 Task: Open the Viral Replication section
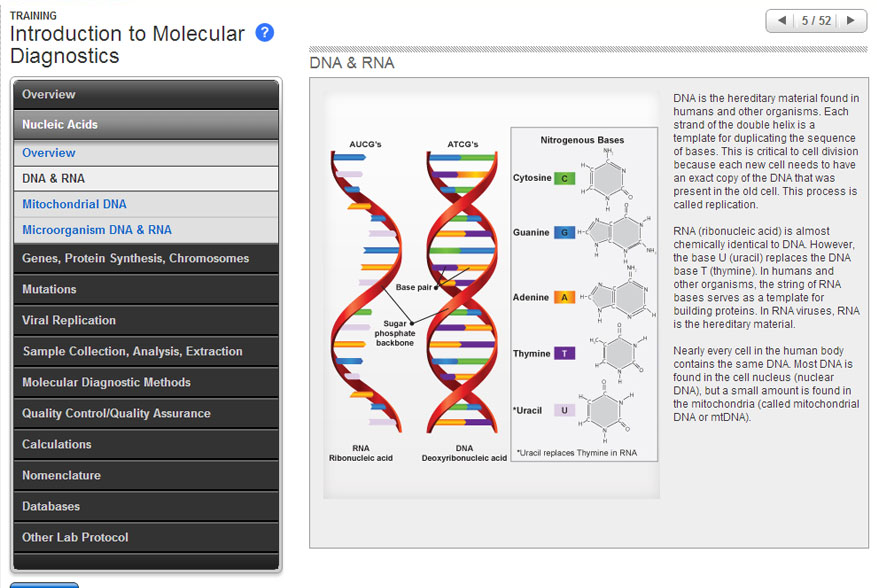coord(145,320)
